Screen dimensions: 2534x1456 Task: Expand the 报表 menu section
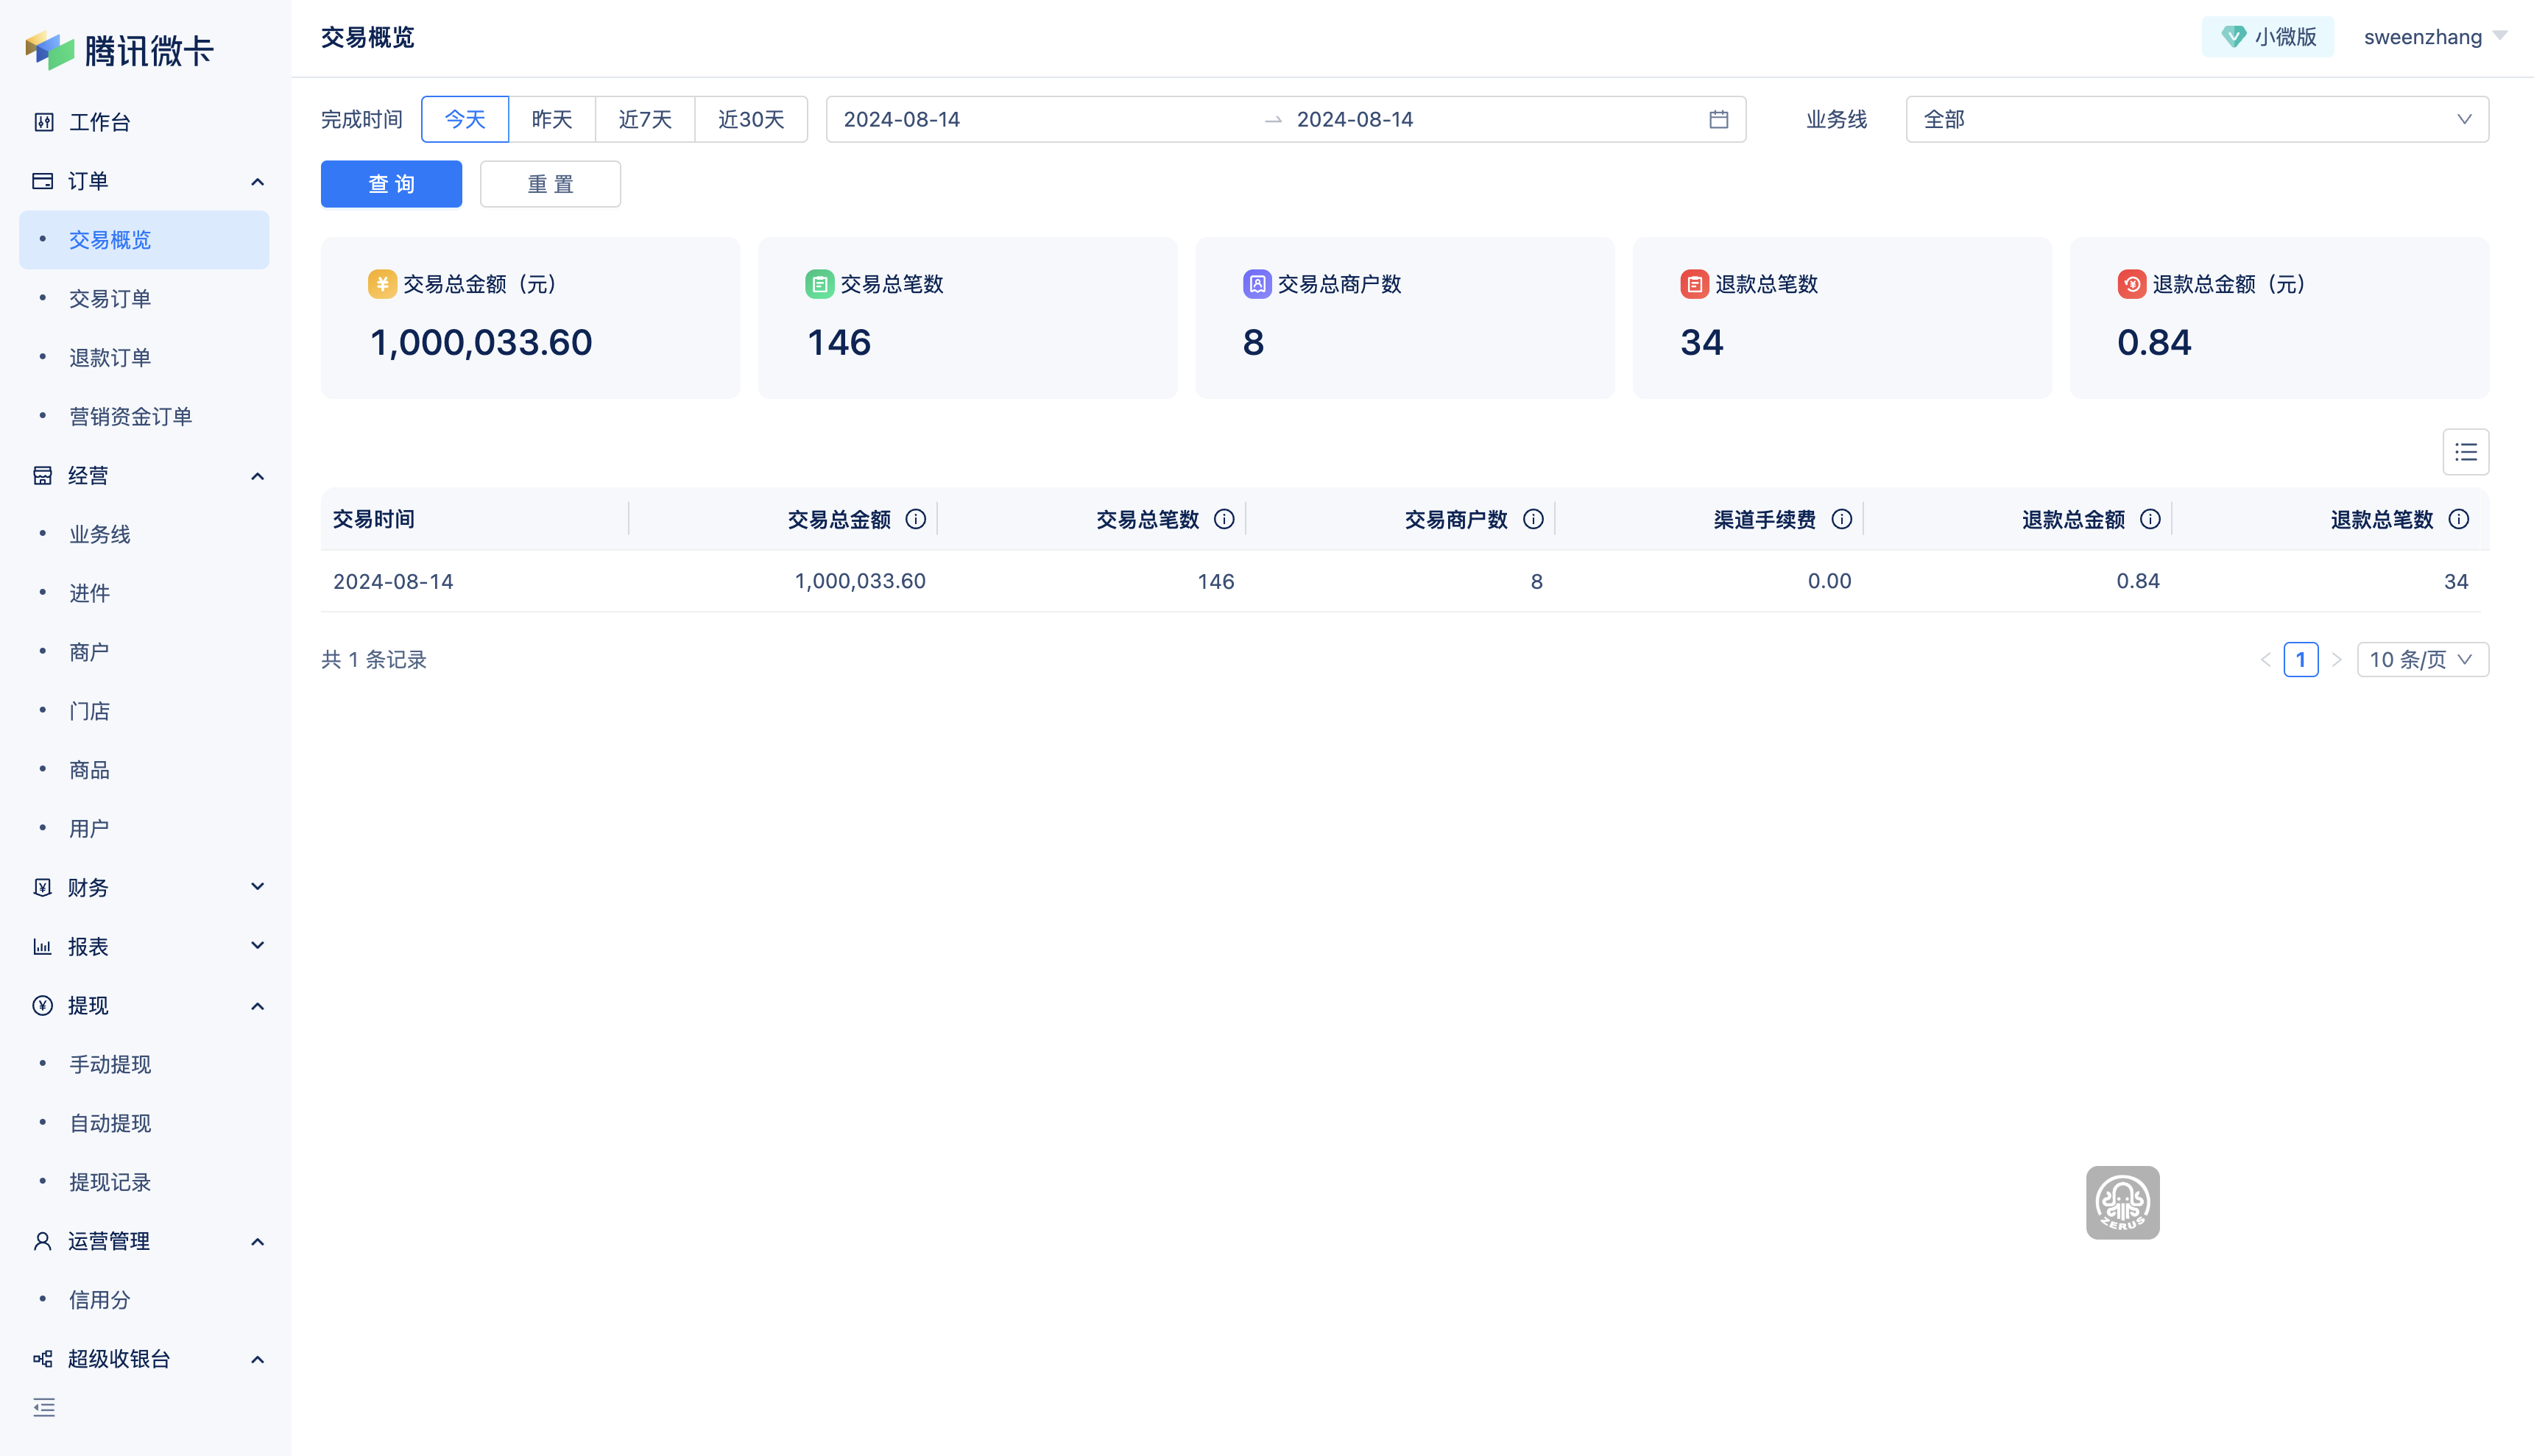(257, 946)
